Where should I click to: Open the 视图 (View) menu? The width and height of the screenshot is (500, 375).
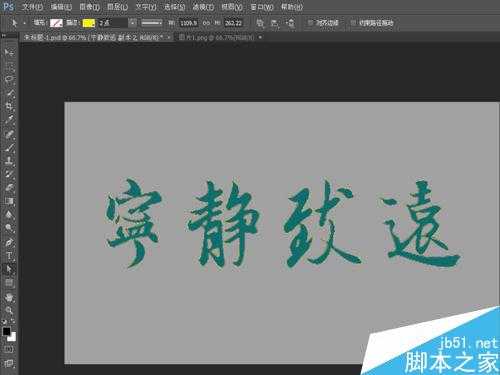tap(232, 7)
